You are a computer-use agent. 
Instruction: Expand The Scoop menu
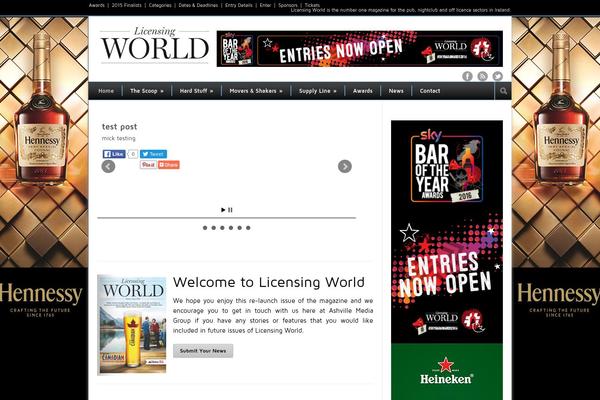[147, 91]
